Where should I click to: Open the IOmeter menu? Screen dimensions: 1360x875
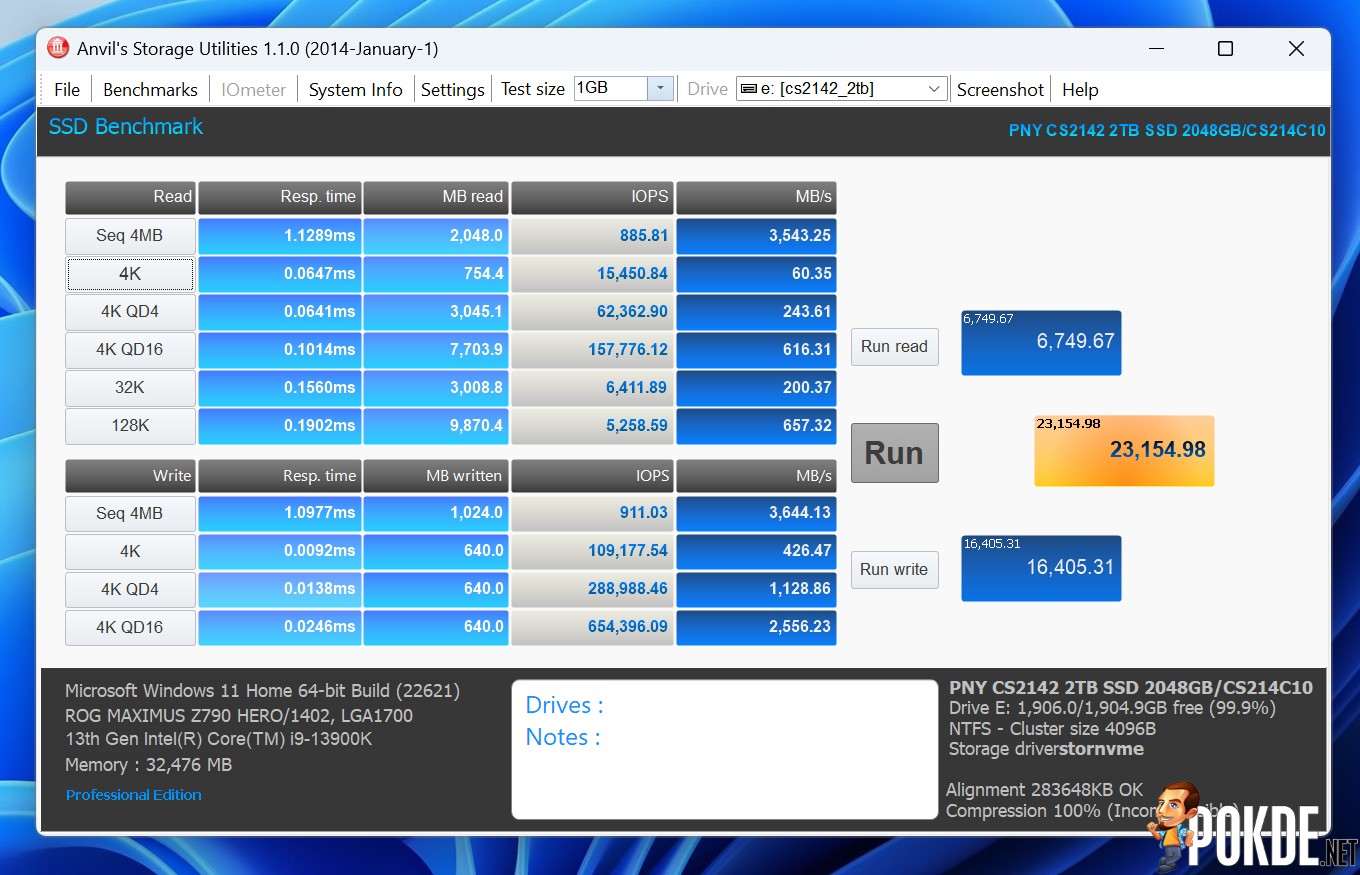(x=253, y=89)
